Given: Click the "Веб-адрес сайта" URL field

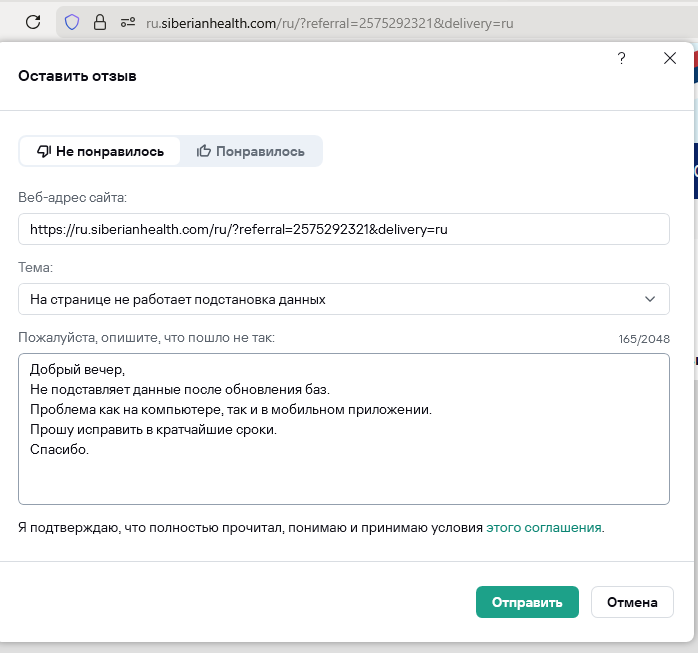Looking at the screenshot, I should click(x=343, y=229).
